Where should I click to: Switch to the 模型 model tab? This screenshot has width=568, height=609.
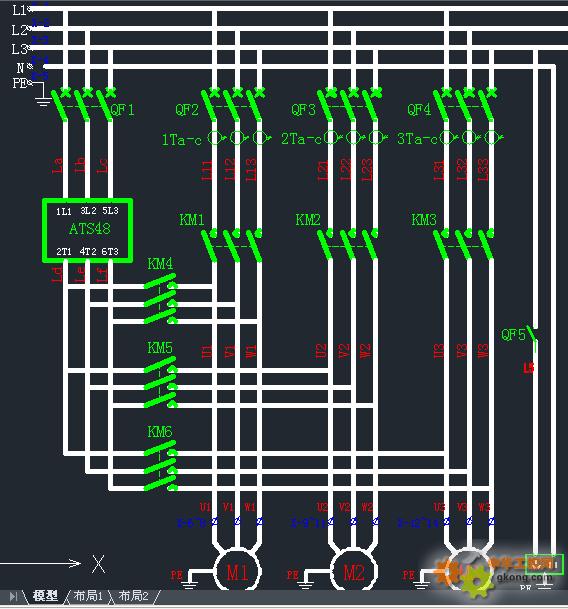[x=45, y=595]
